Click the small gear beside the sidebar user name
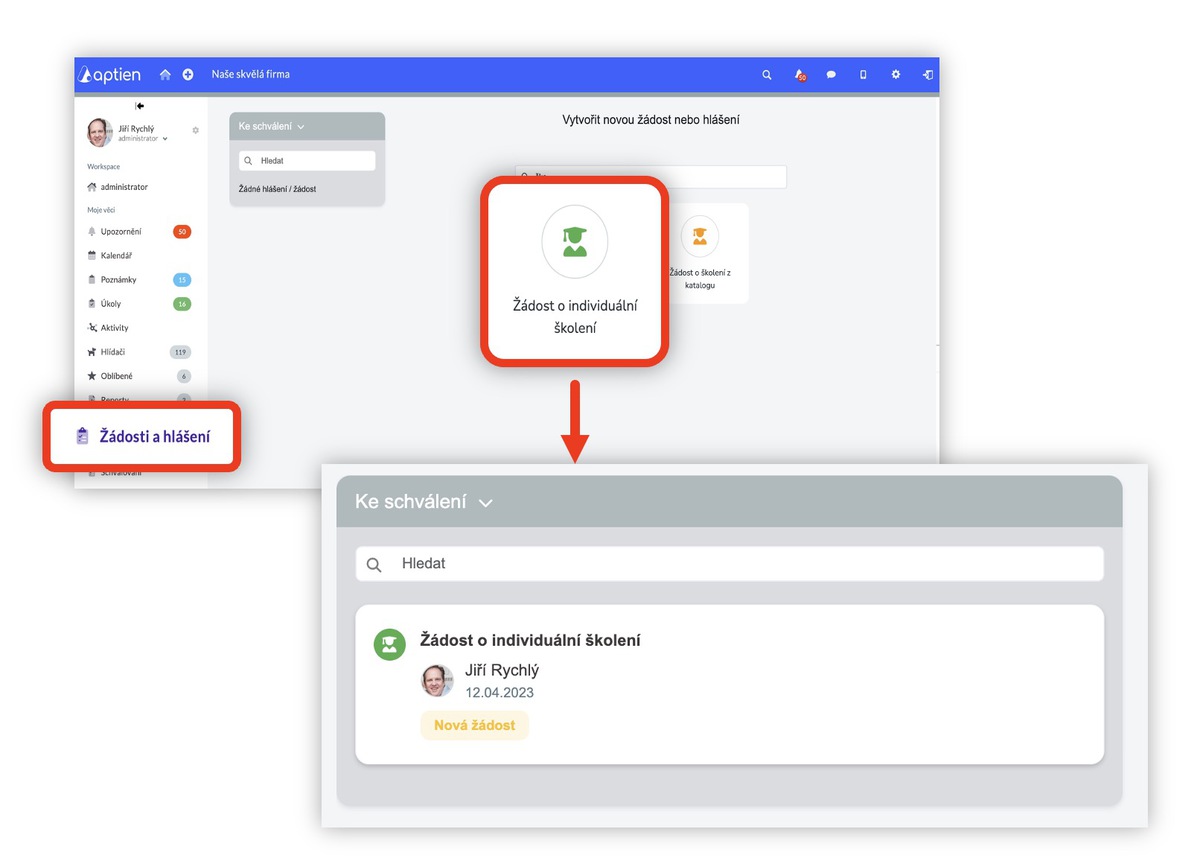 195,130
